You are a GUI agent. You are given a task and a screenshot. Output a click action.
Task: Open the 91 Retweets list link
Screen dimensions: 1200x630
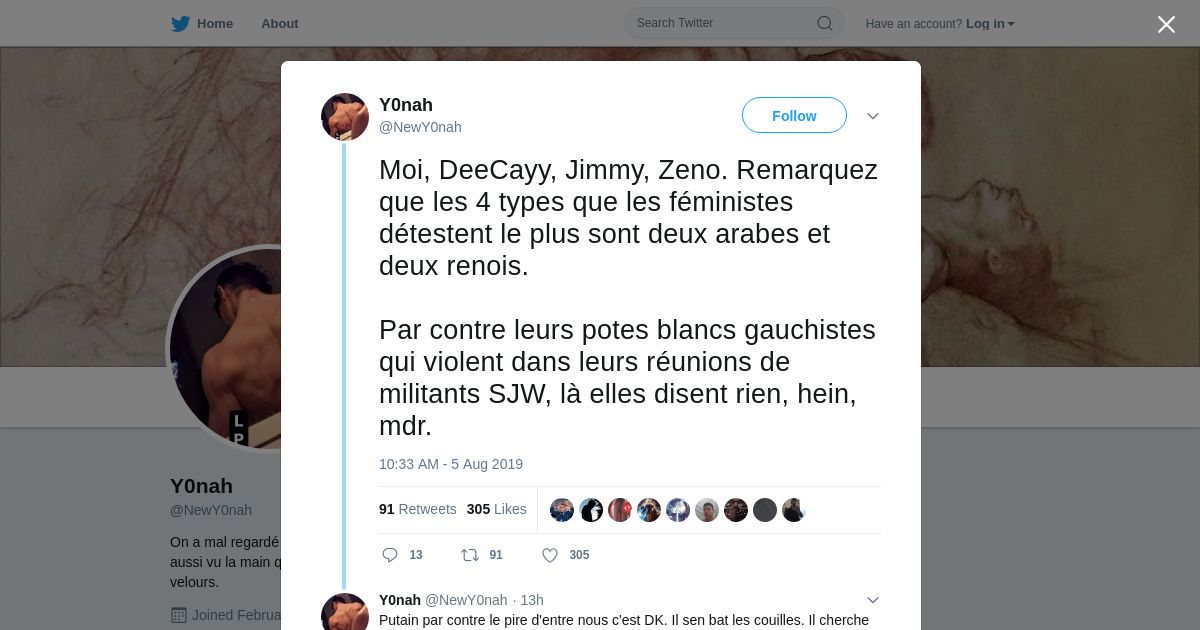click(418, 509)
